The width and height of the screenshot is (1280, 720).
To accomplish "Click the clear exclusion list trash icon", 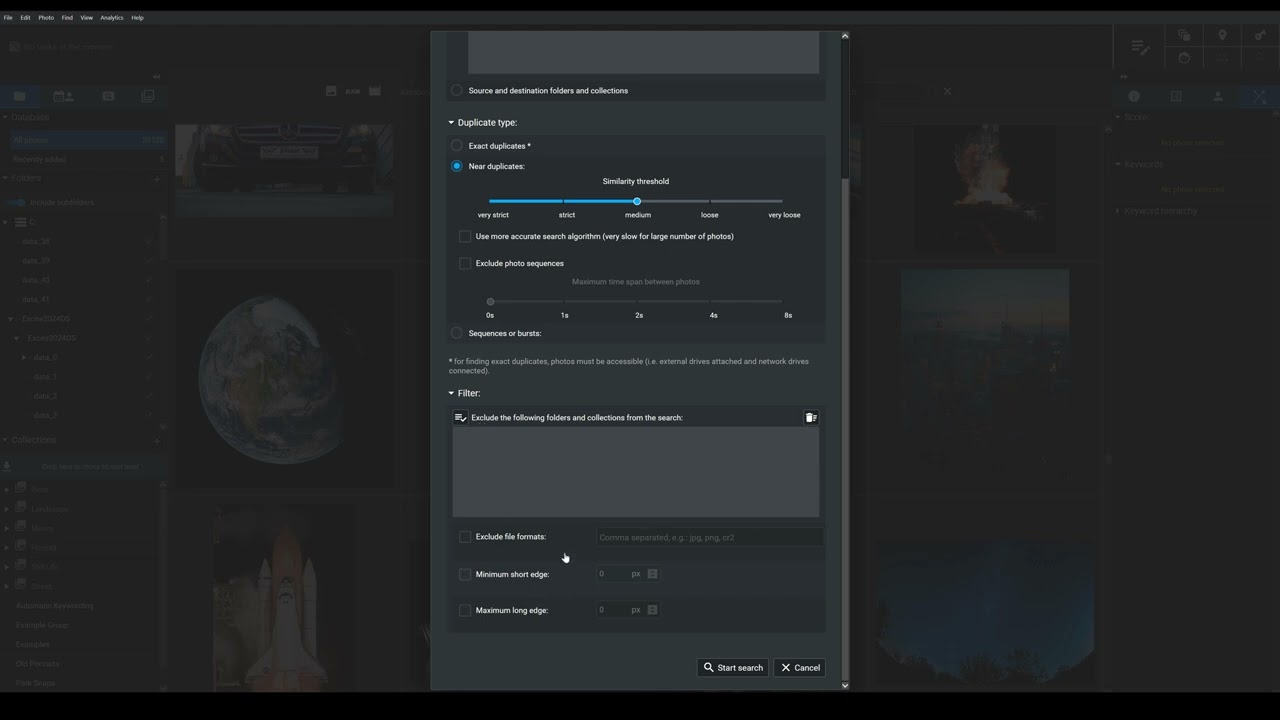I will (x=811, y=417).
